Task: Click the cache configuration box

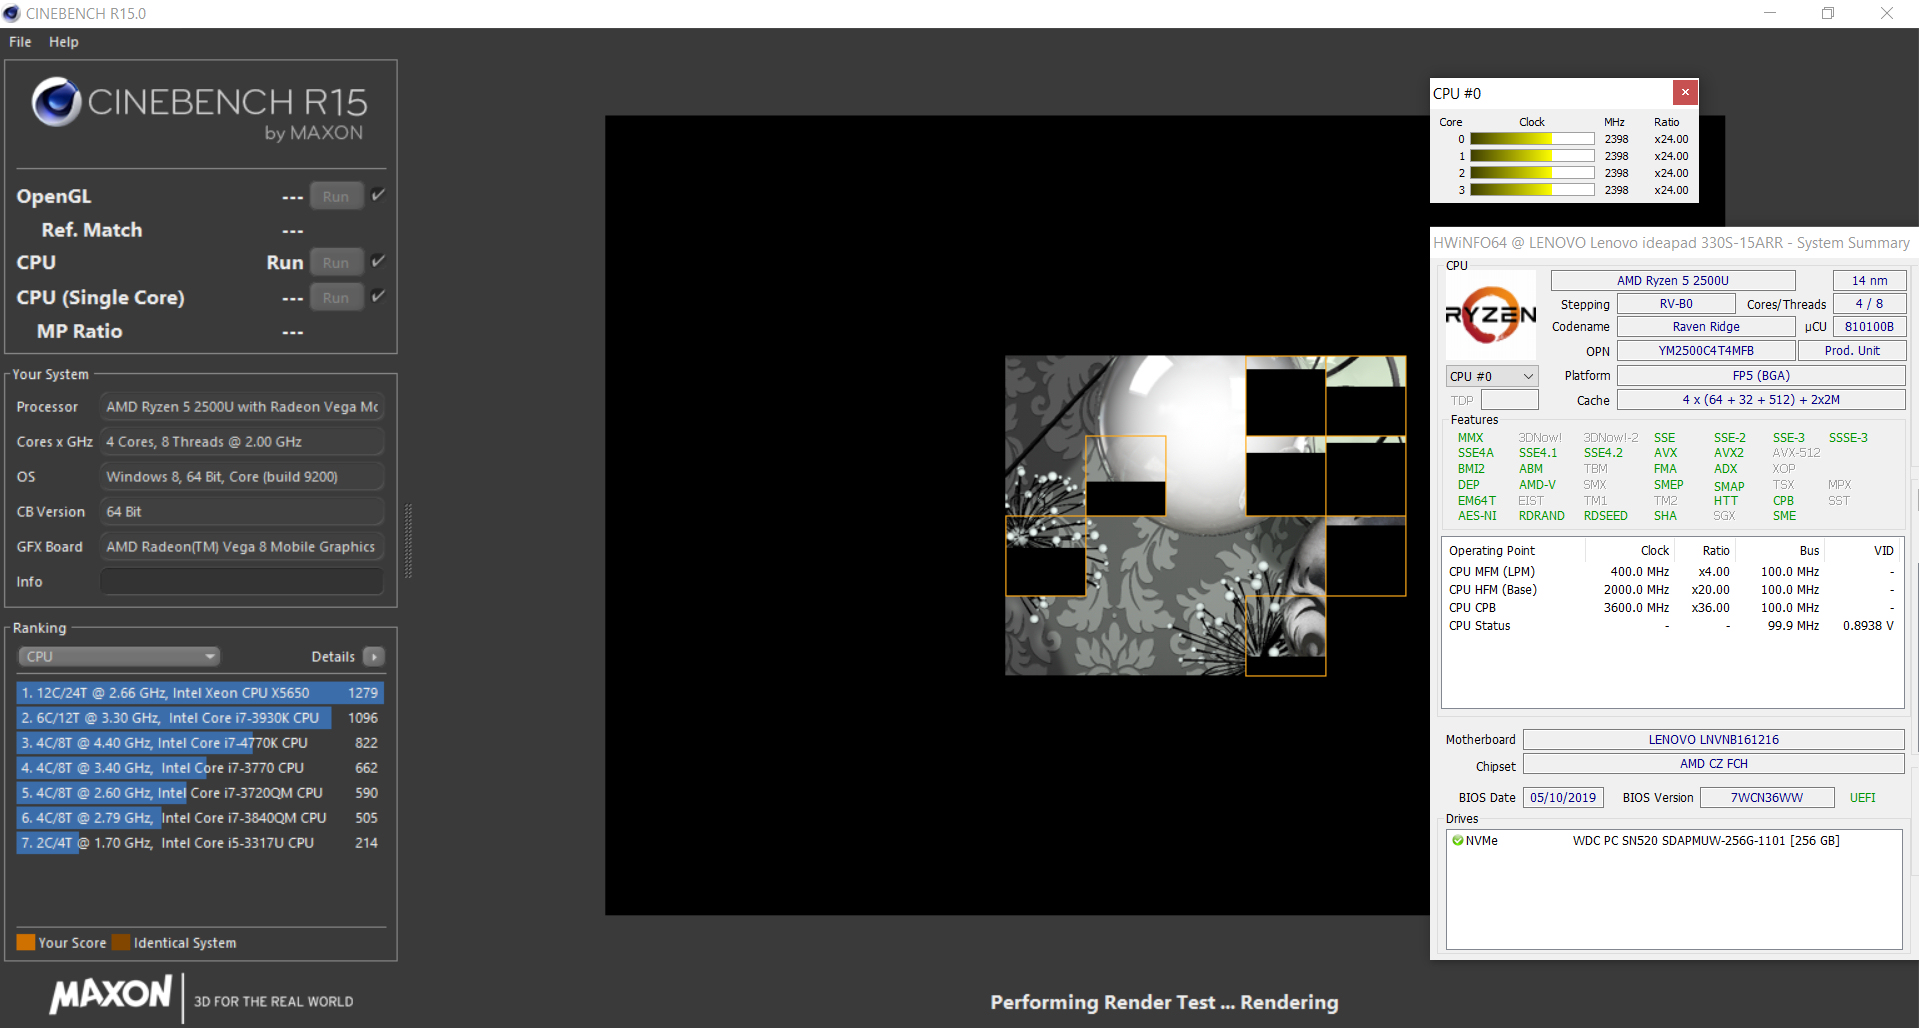Action: pyautogui.click(x=1761, y=400)
